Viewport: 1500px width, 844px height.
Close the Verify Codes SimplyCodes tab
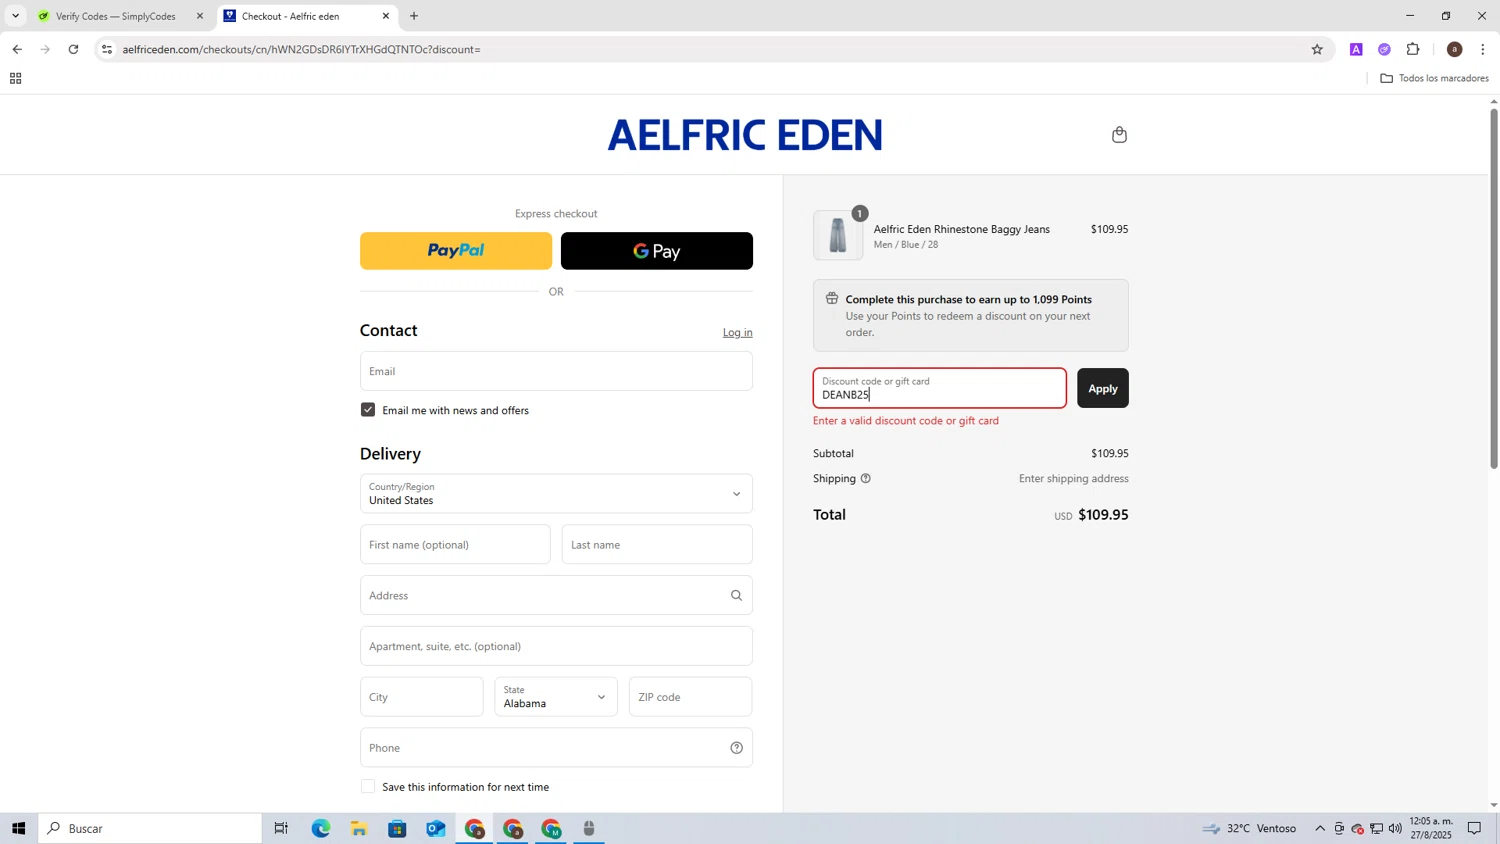(x=200, y=16)
